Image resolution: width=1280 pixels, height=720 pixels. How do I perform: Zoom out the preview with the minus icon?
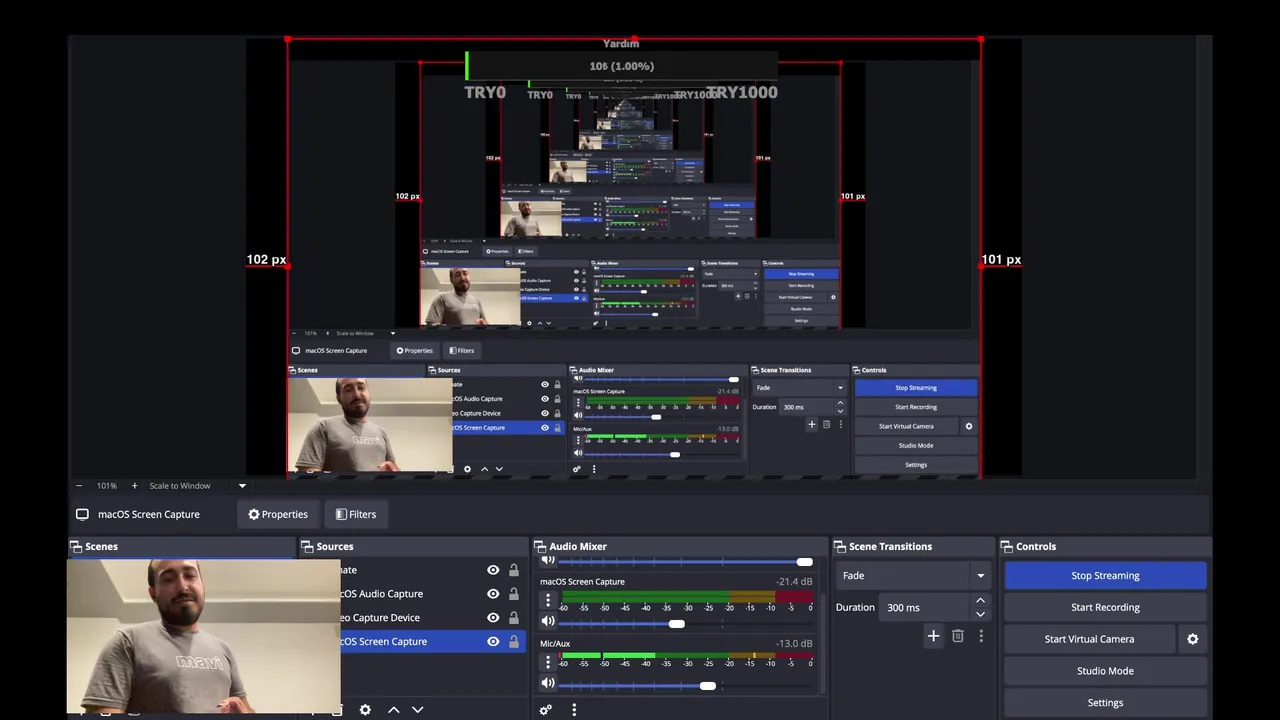(x=79, y=486)
